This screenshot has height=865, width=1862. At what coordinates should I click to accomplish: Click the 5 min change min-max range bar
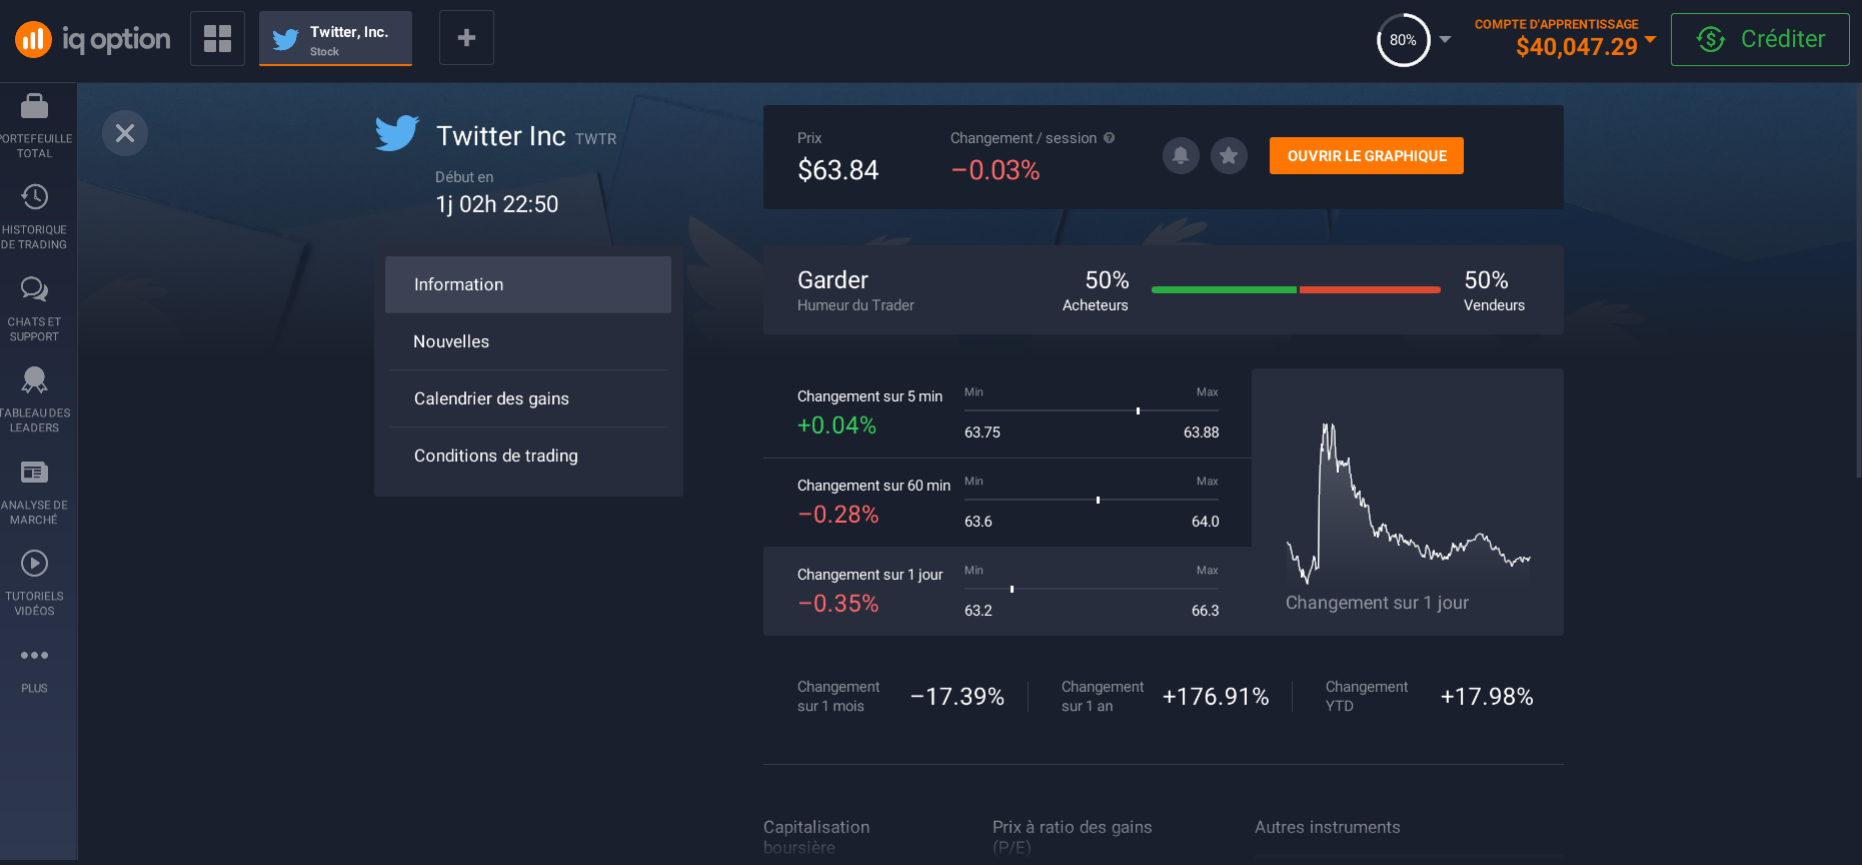pyautogui.click(x=1092, y=410)
